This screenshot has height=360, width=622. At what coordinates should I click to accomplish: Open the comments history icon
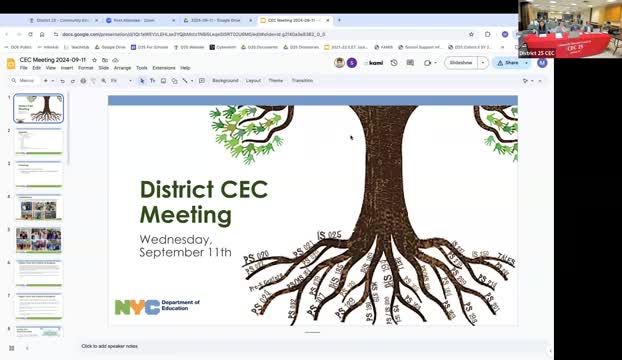[x=410, y=63]
